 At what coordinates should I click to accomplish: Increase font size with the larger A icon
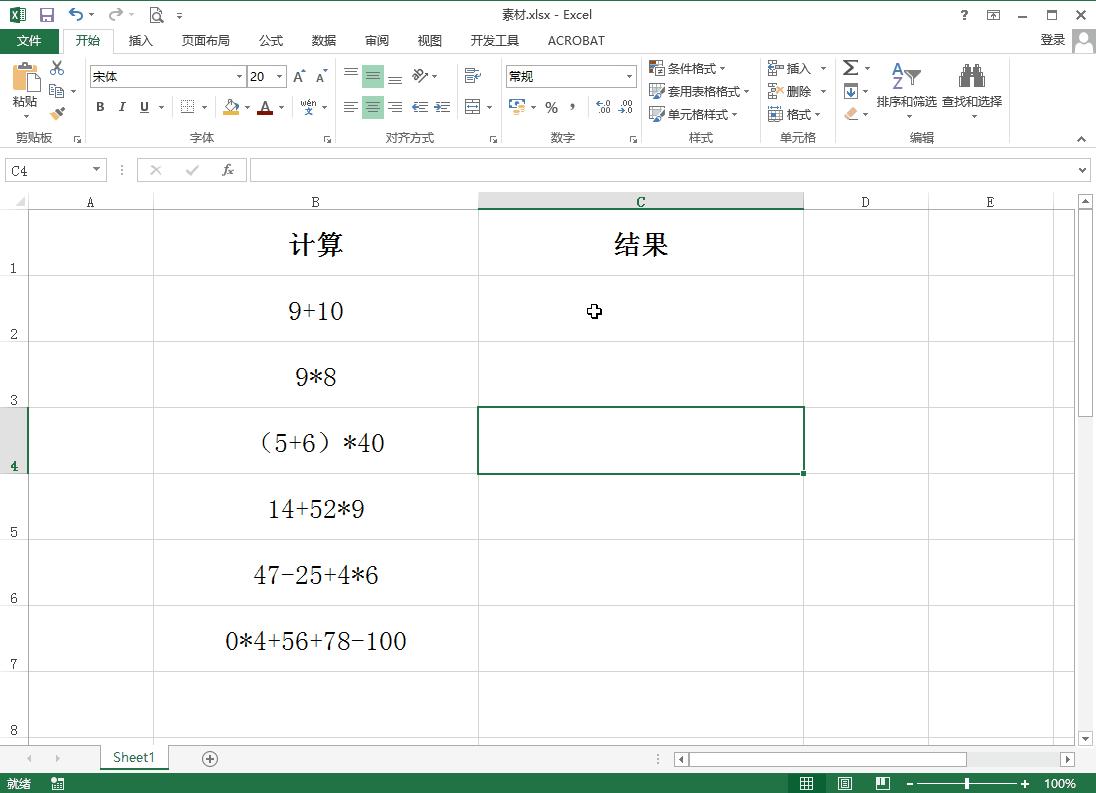pos(299,77)
